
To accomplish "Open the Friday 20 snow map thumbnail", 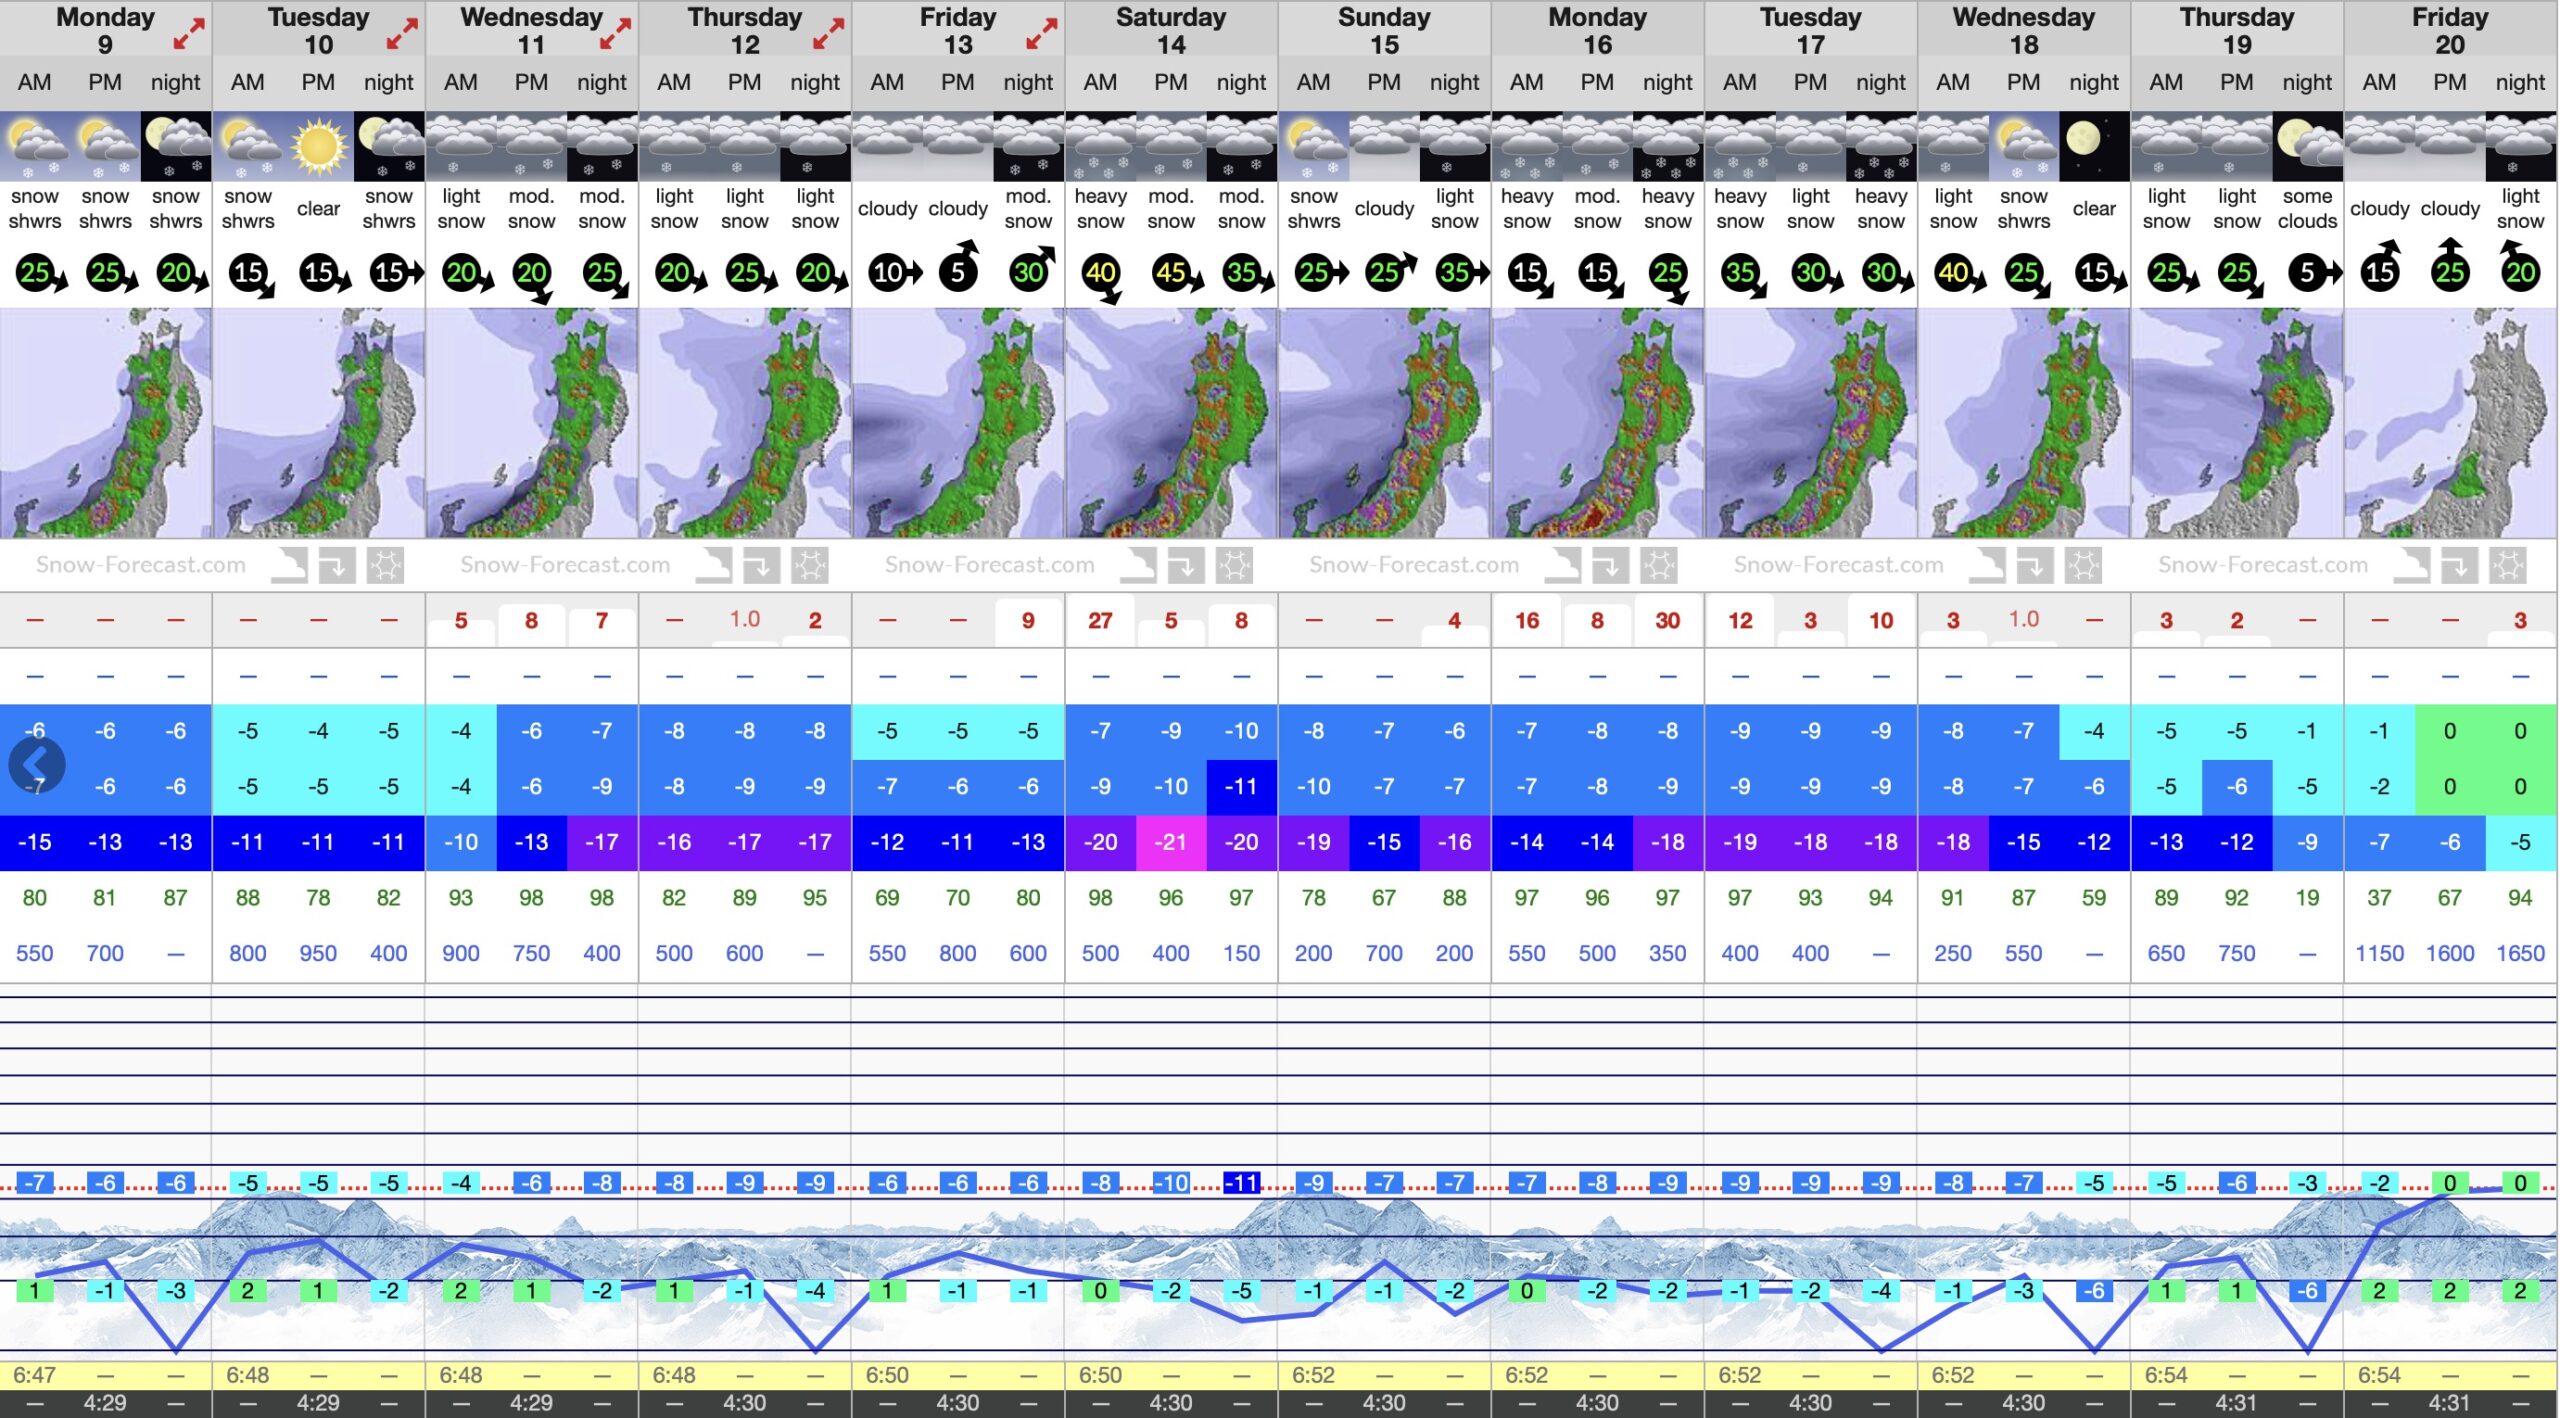I will [x=2450, y=422].
